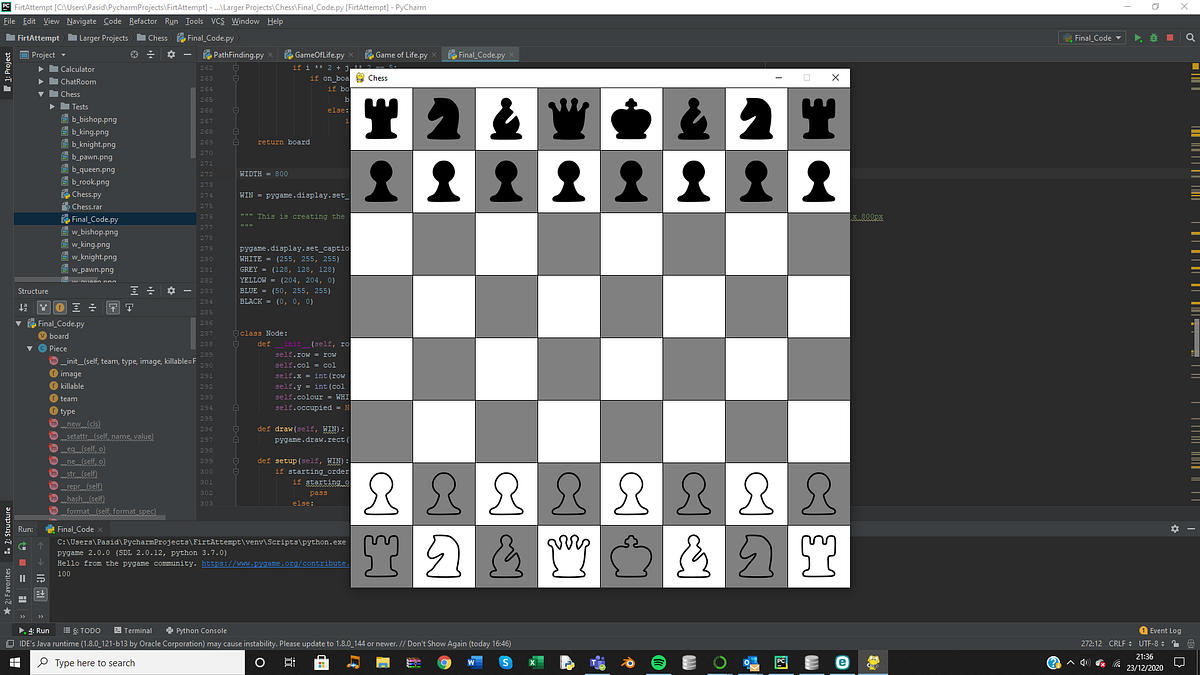Open the Navigate menu

83,20
